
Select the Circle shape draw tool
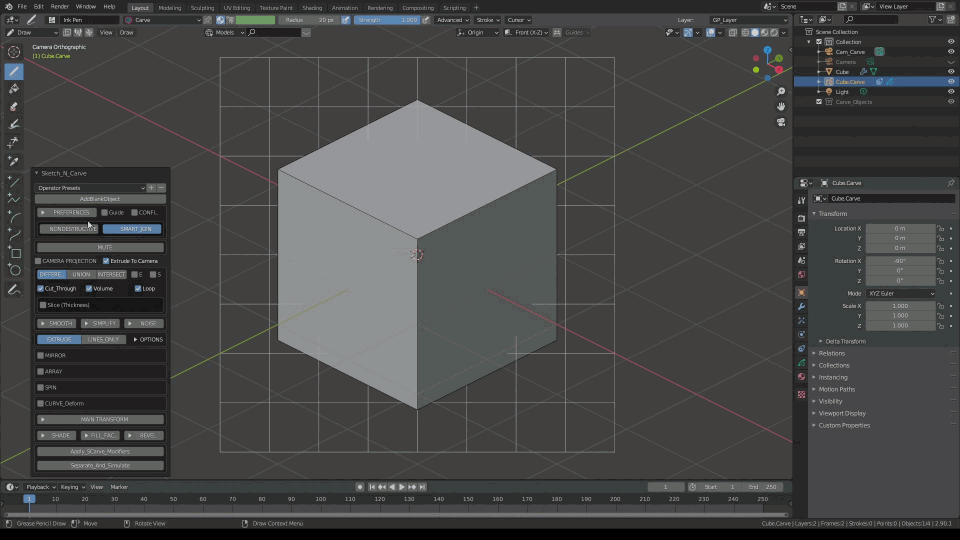[x=14, y=270]
